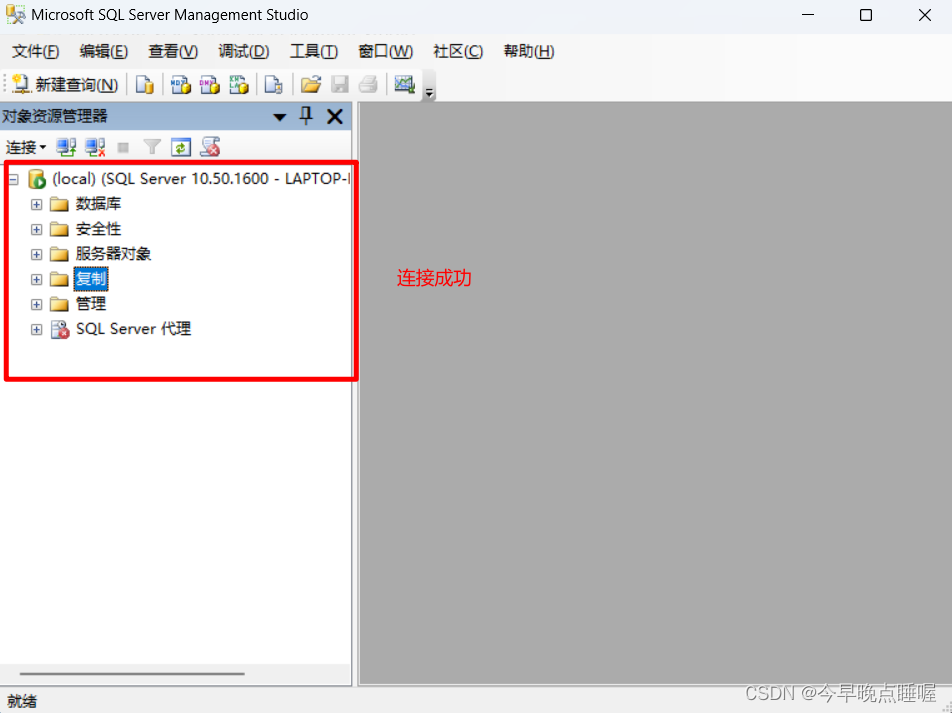Expand the SQL Server 代理 node

[36, 329]
